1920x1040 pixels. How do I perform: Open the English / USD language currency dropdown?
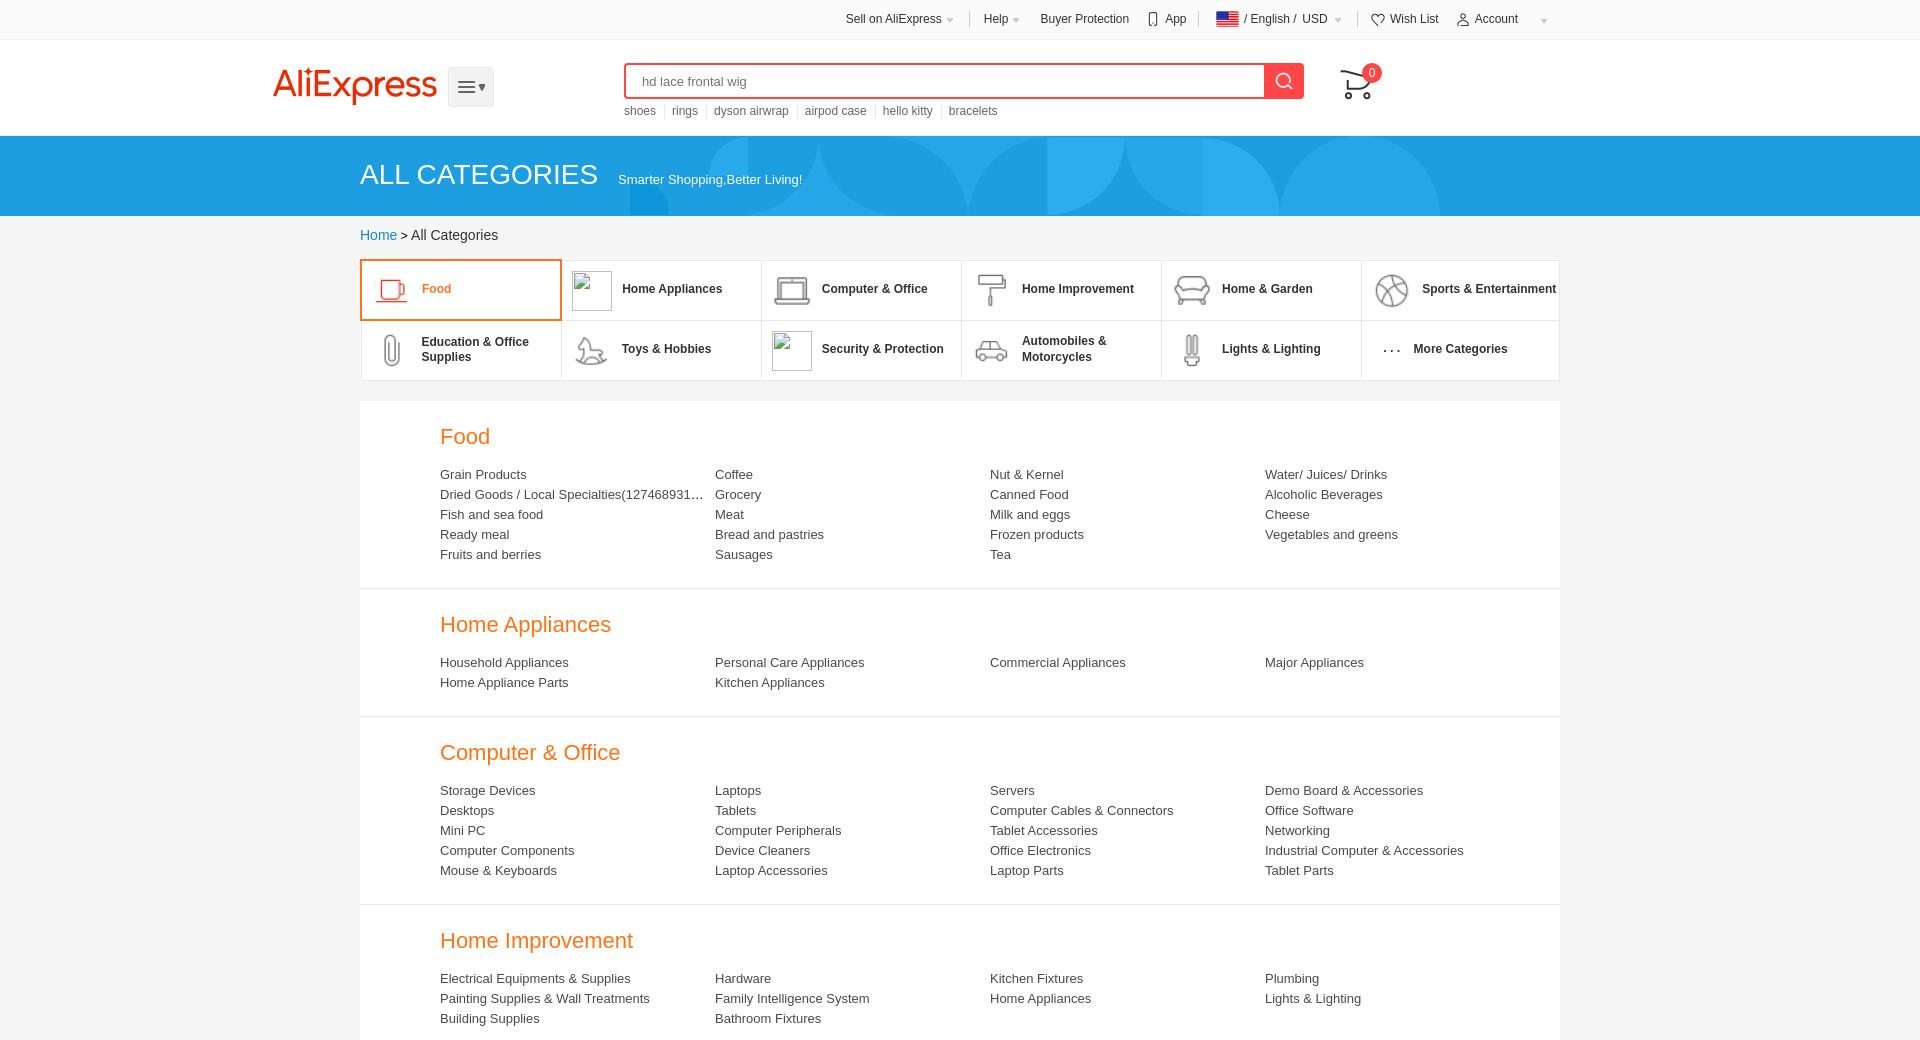[1278, 19]
